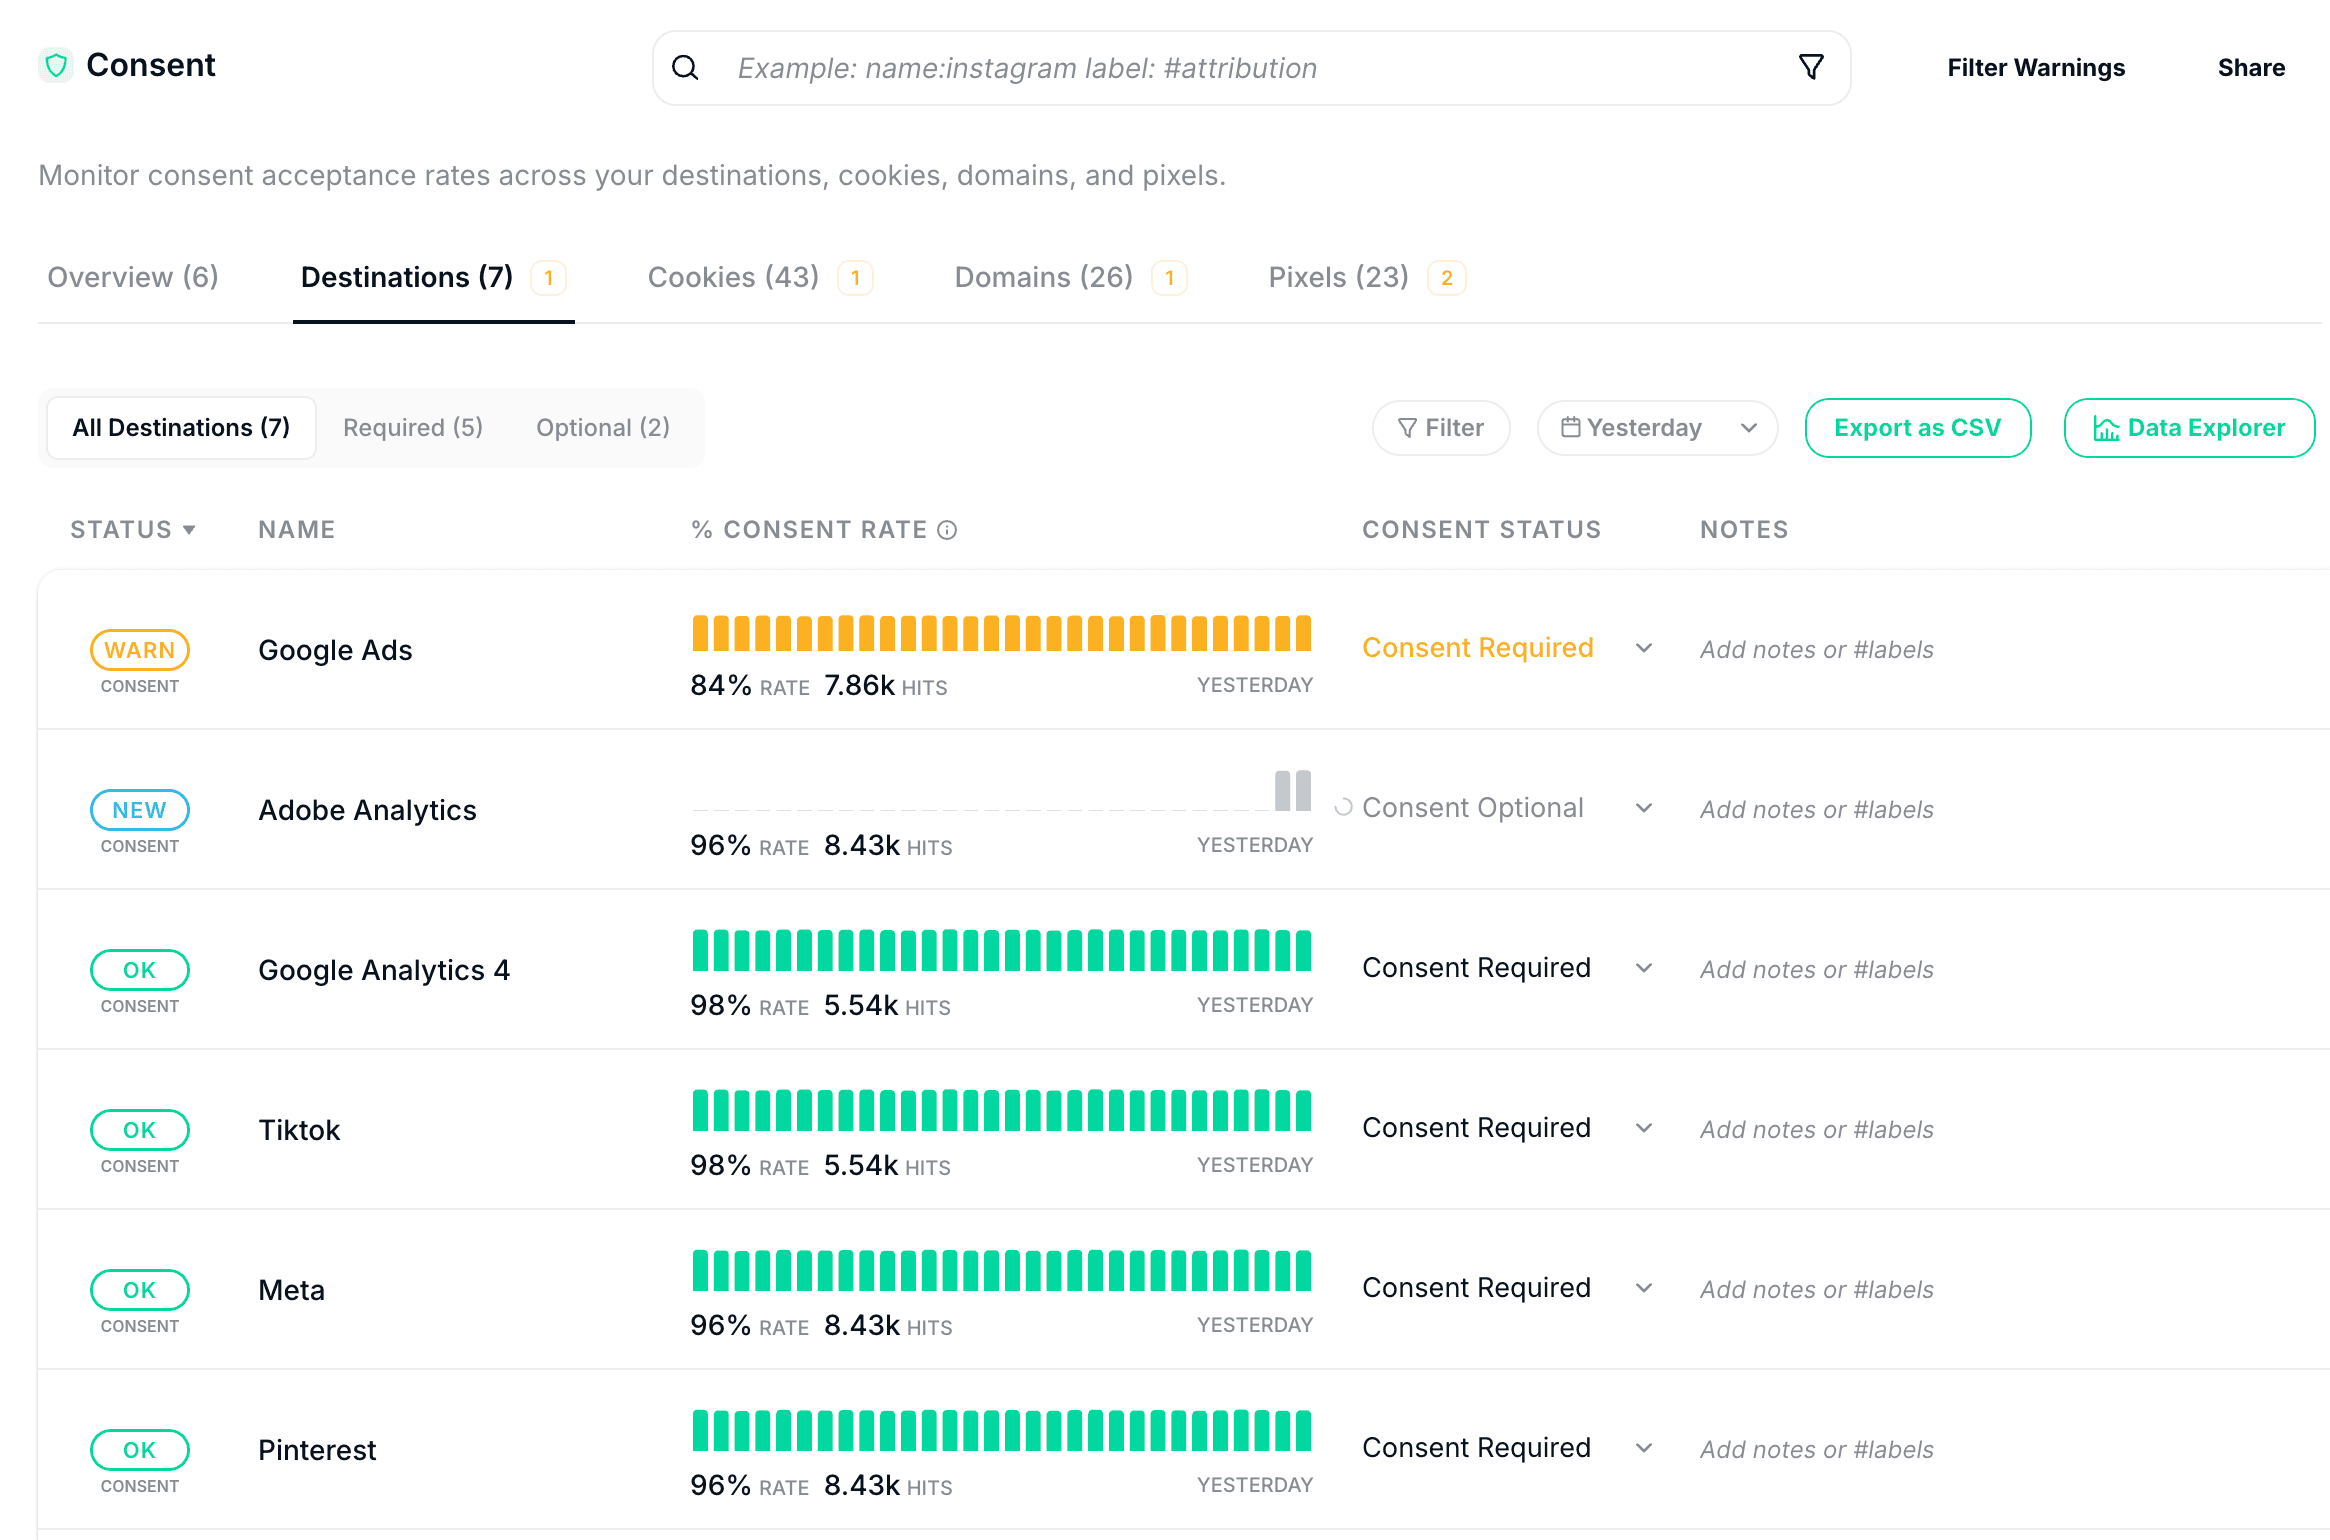
Task: Click the warning count badge on Pixels tab
Action: (1446, 278)
